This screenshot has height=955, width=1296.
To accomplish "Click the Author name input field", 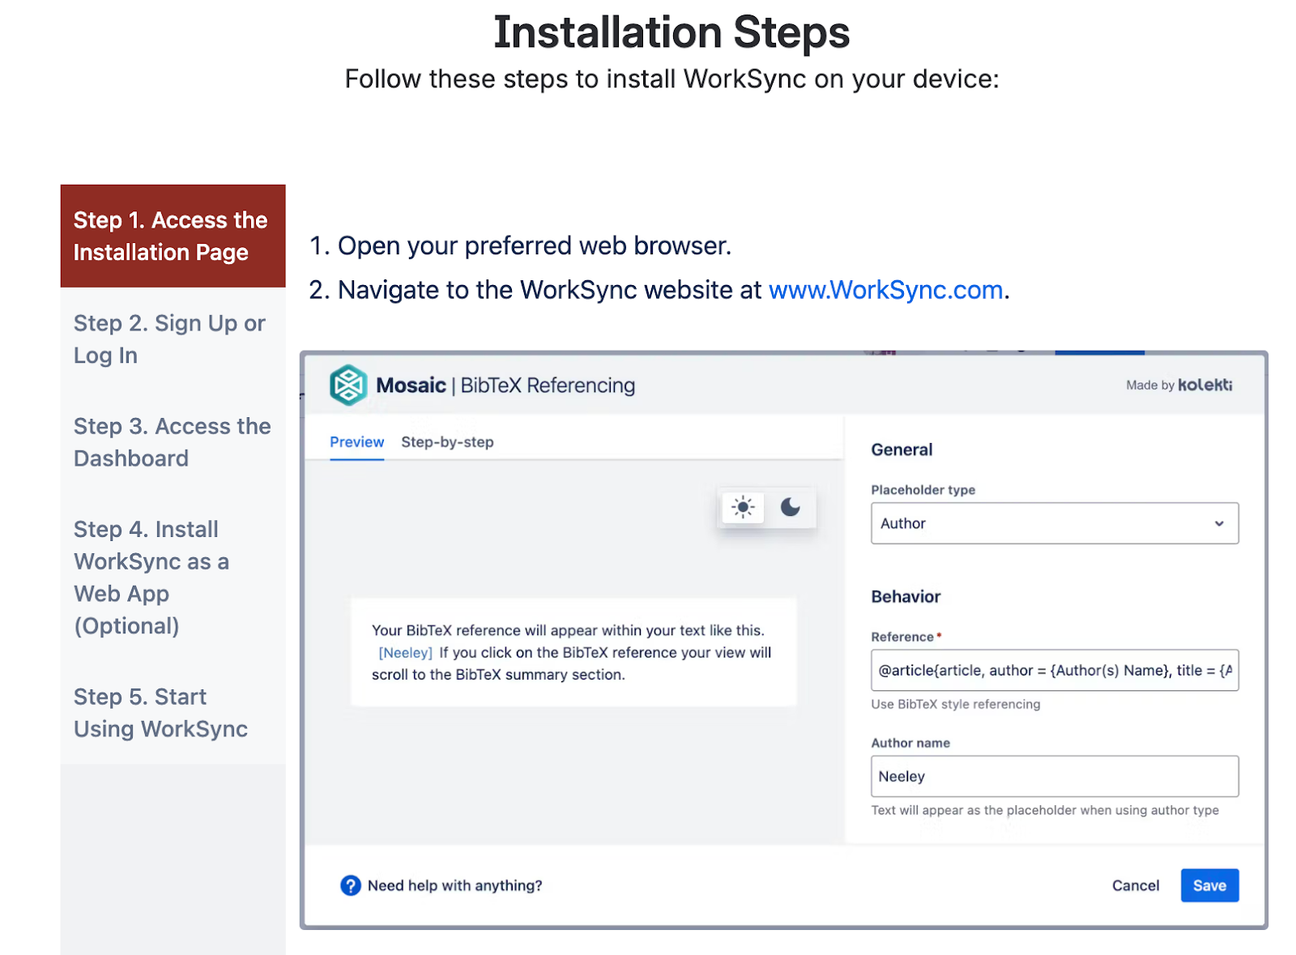I will click(1054, 776).
